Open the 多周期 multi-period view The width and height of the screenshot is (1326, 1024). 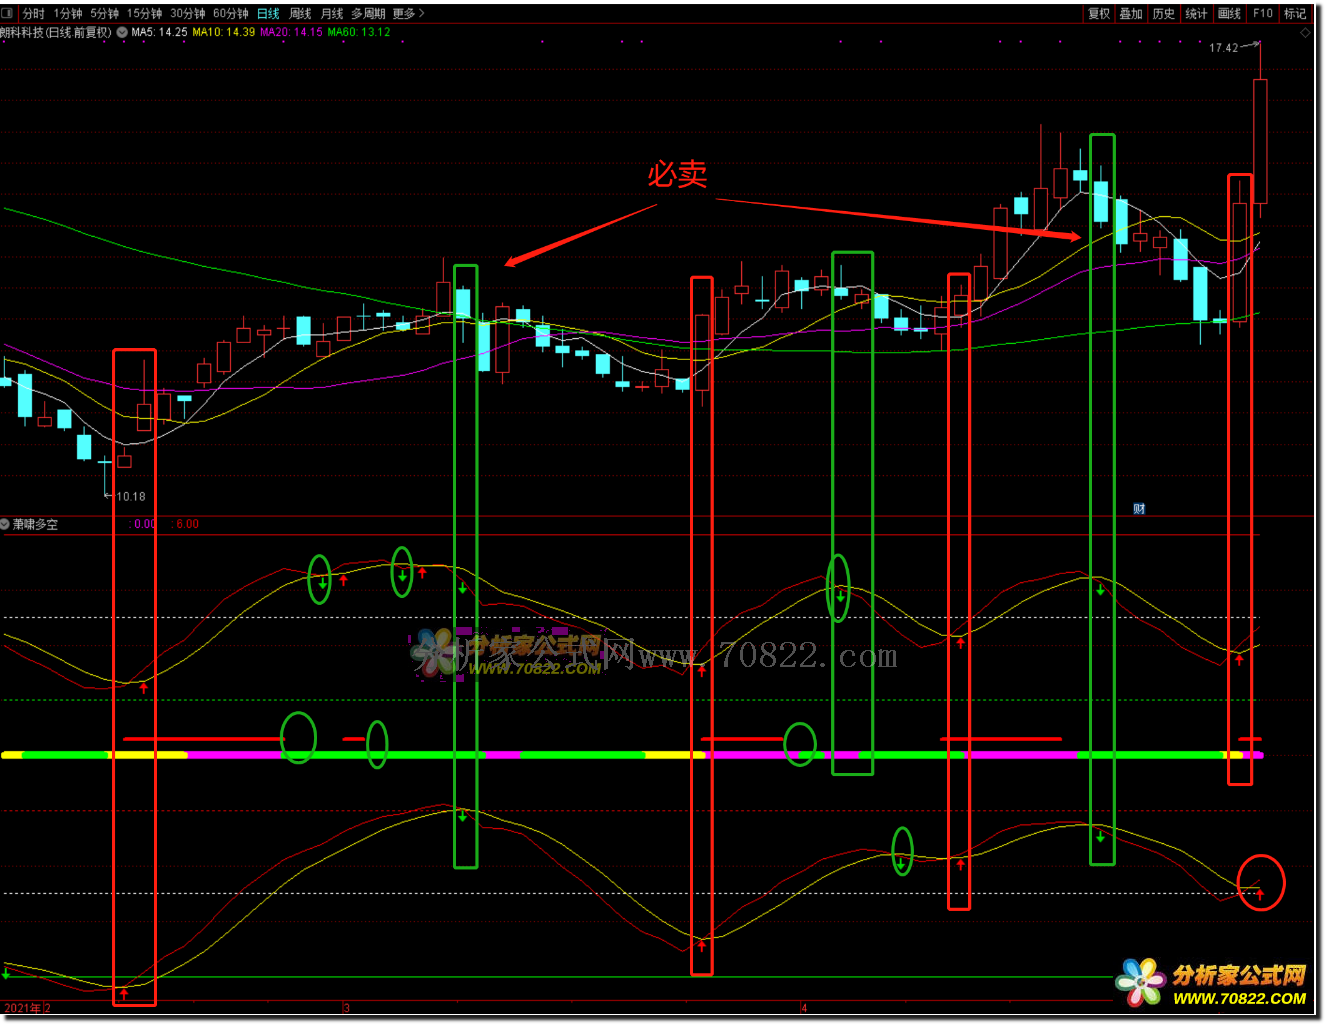(368, 14)
